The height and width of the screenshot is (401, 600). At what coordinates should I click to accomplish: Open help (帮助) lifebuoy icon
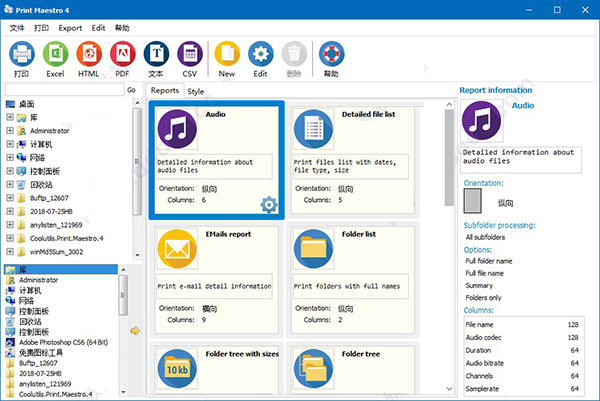[332, 54]
